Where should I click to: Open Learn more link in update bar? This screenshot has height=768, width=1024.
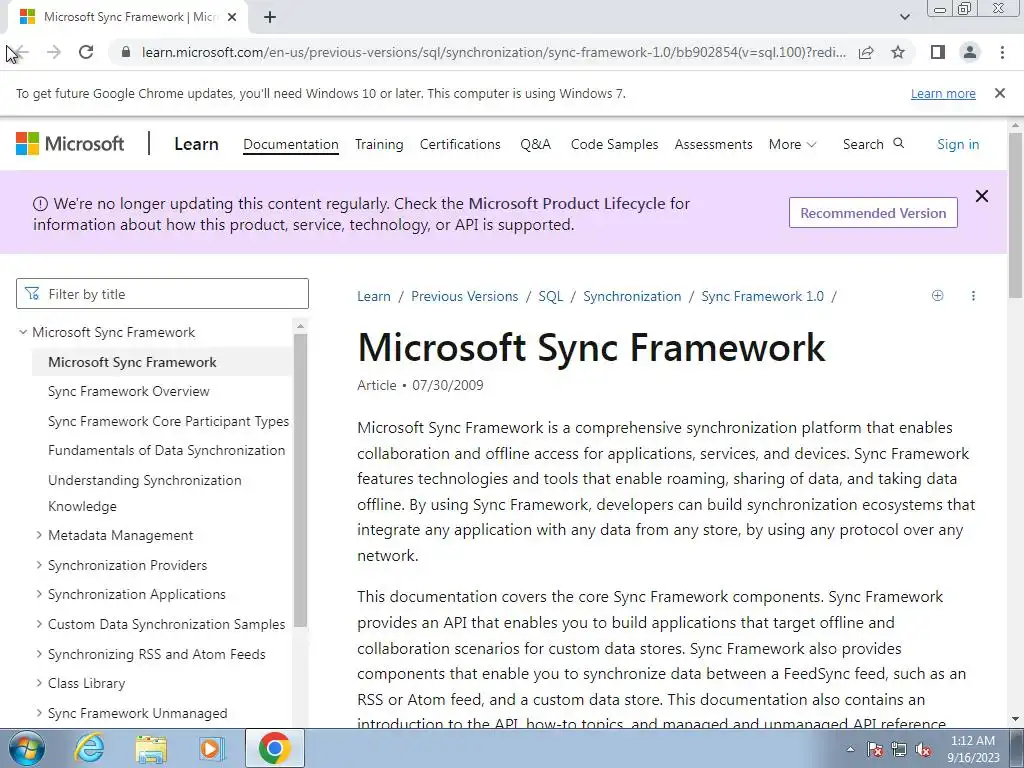pyautogui.click(x=943, y=93)
